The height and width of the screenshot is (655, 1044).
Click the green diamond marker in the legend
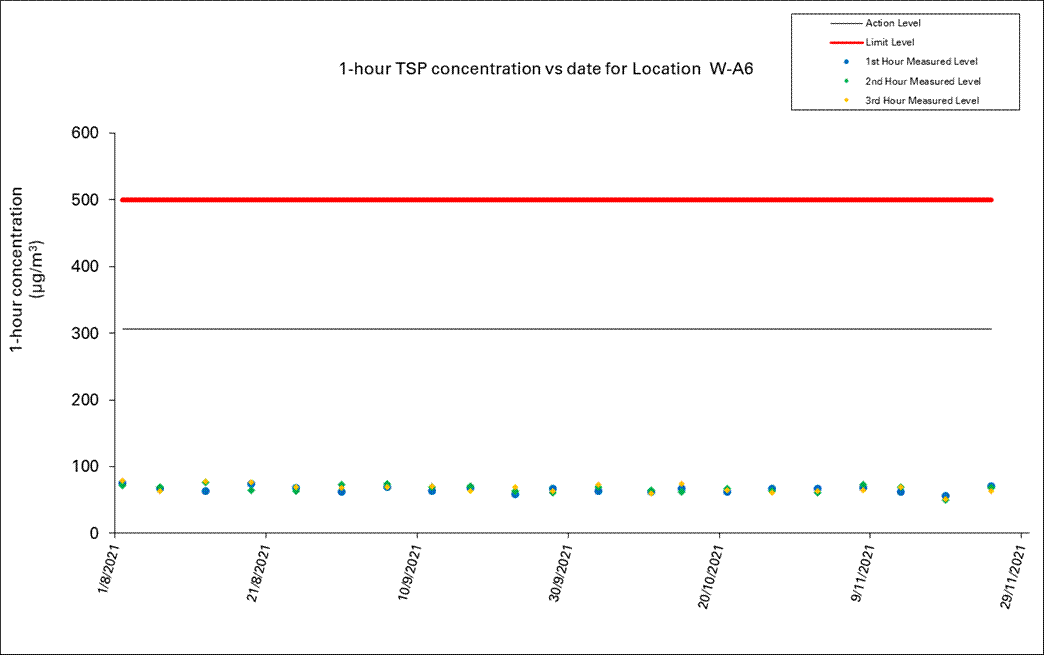pos(846,81)
